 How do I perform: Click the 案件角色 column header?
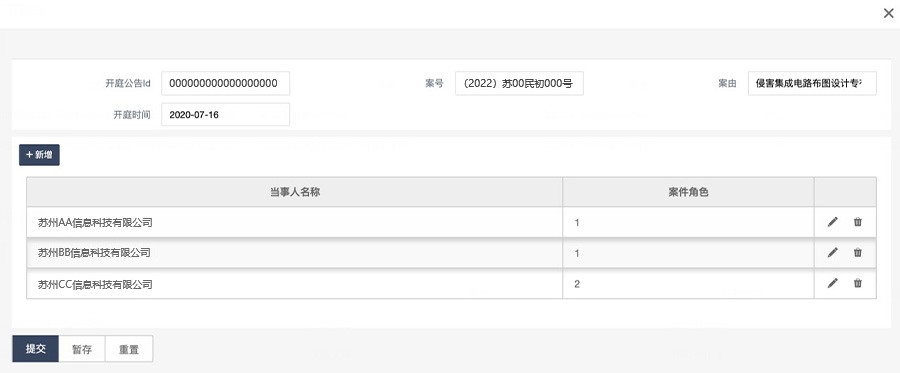pos(688,192)
